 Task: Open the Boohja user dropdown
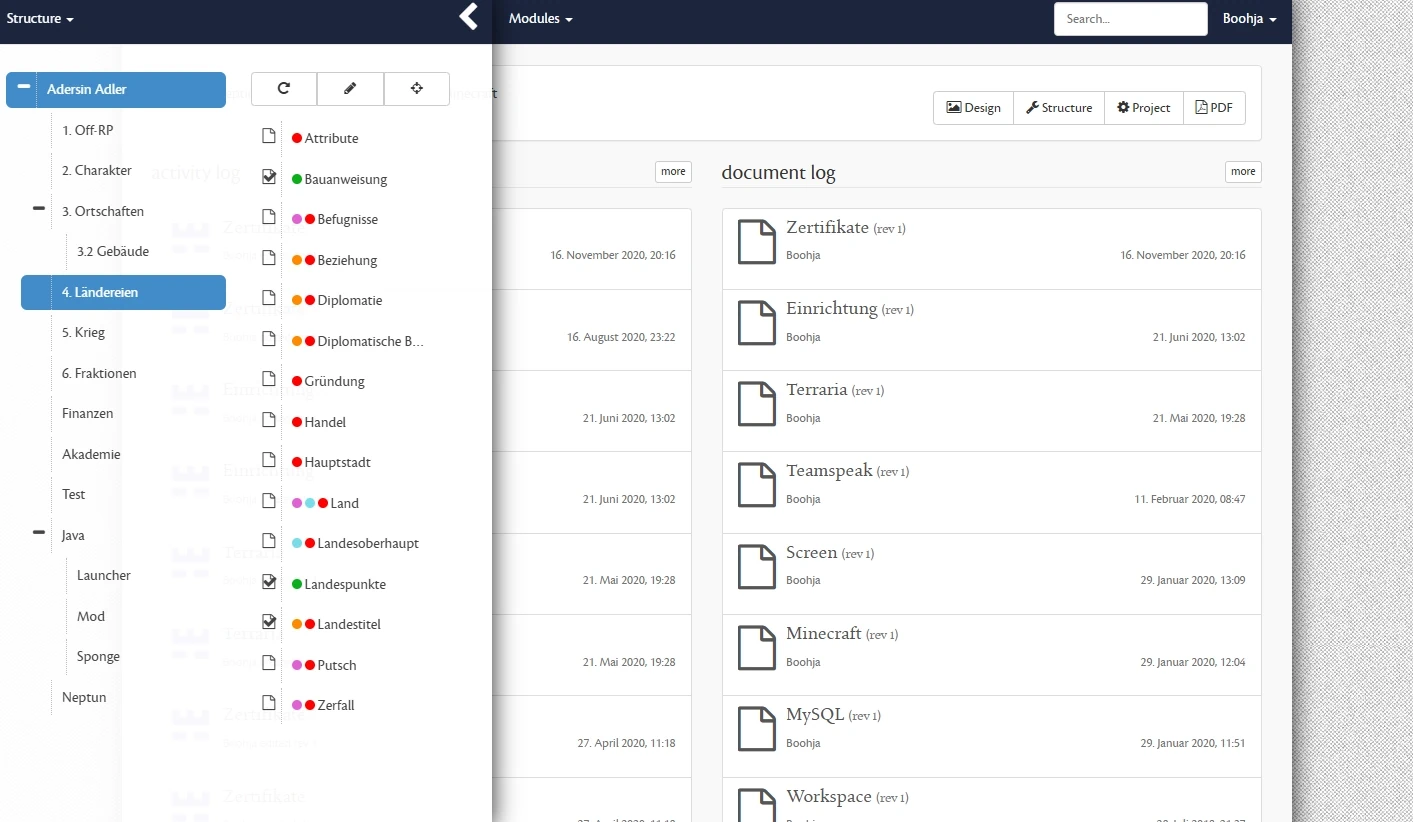[1249, 18]
